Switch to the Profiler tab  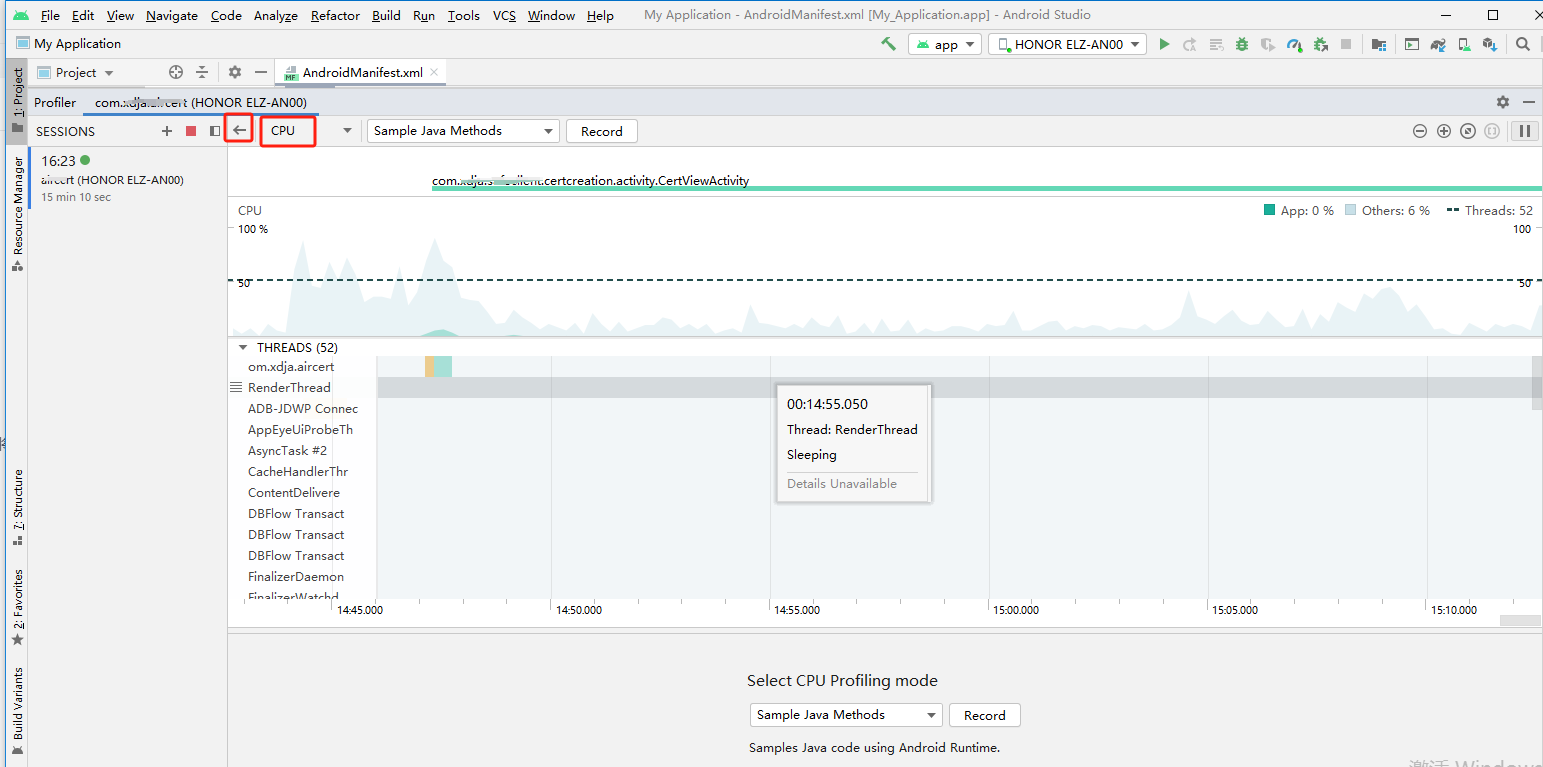[55, 102]
